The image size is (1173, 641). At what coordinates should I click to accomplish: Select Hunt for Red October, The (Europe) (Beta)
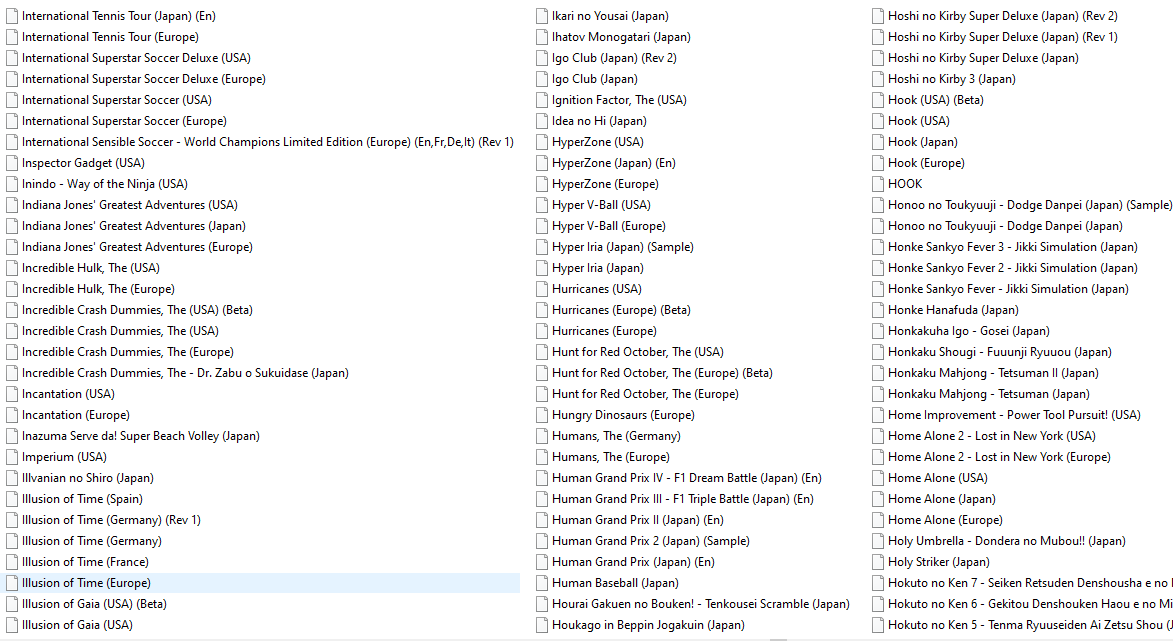[x=663, y=372]
